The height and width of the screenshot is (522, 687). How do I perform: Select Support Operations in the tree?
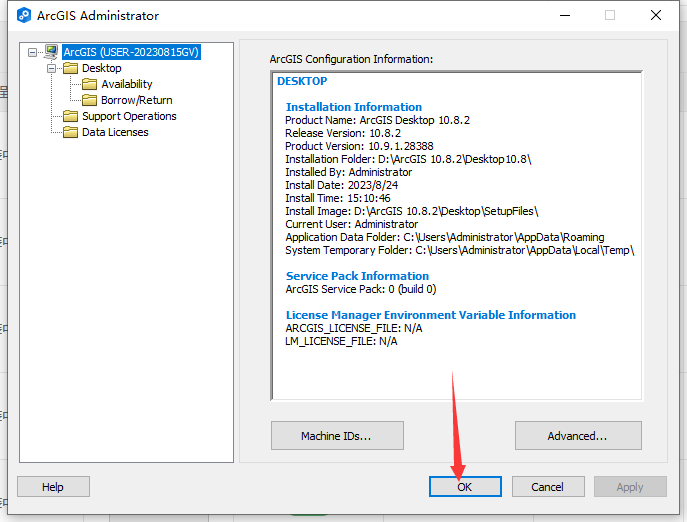pos(129,116)
